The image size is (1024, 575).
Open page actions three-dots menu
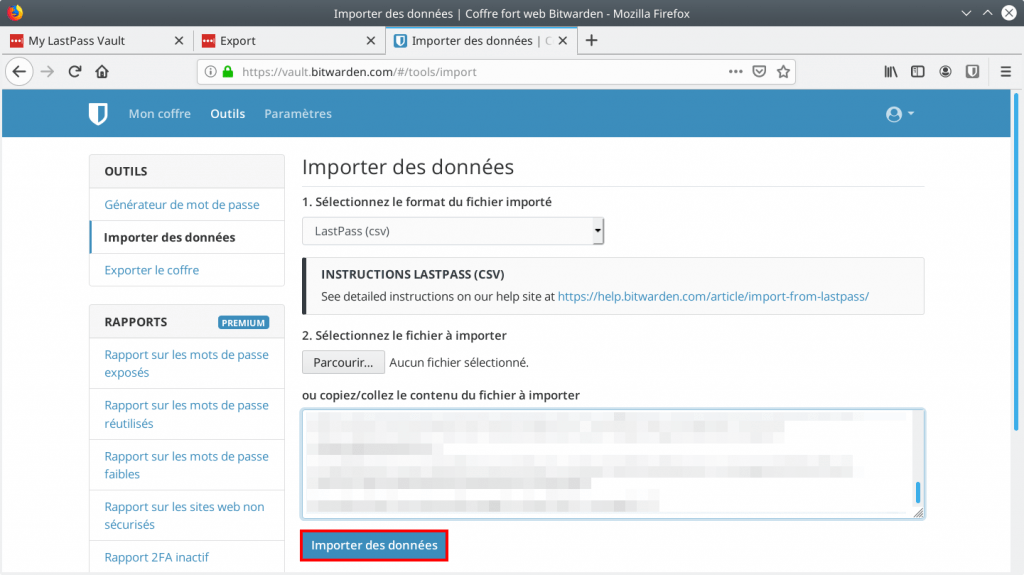(735, 72)
